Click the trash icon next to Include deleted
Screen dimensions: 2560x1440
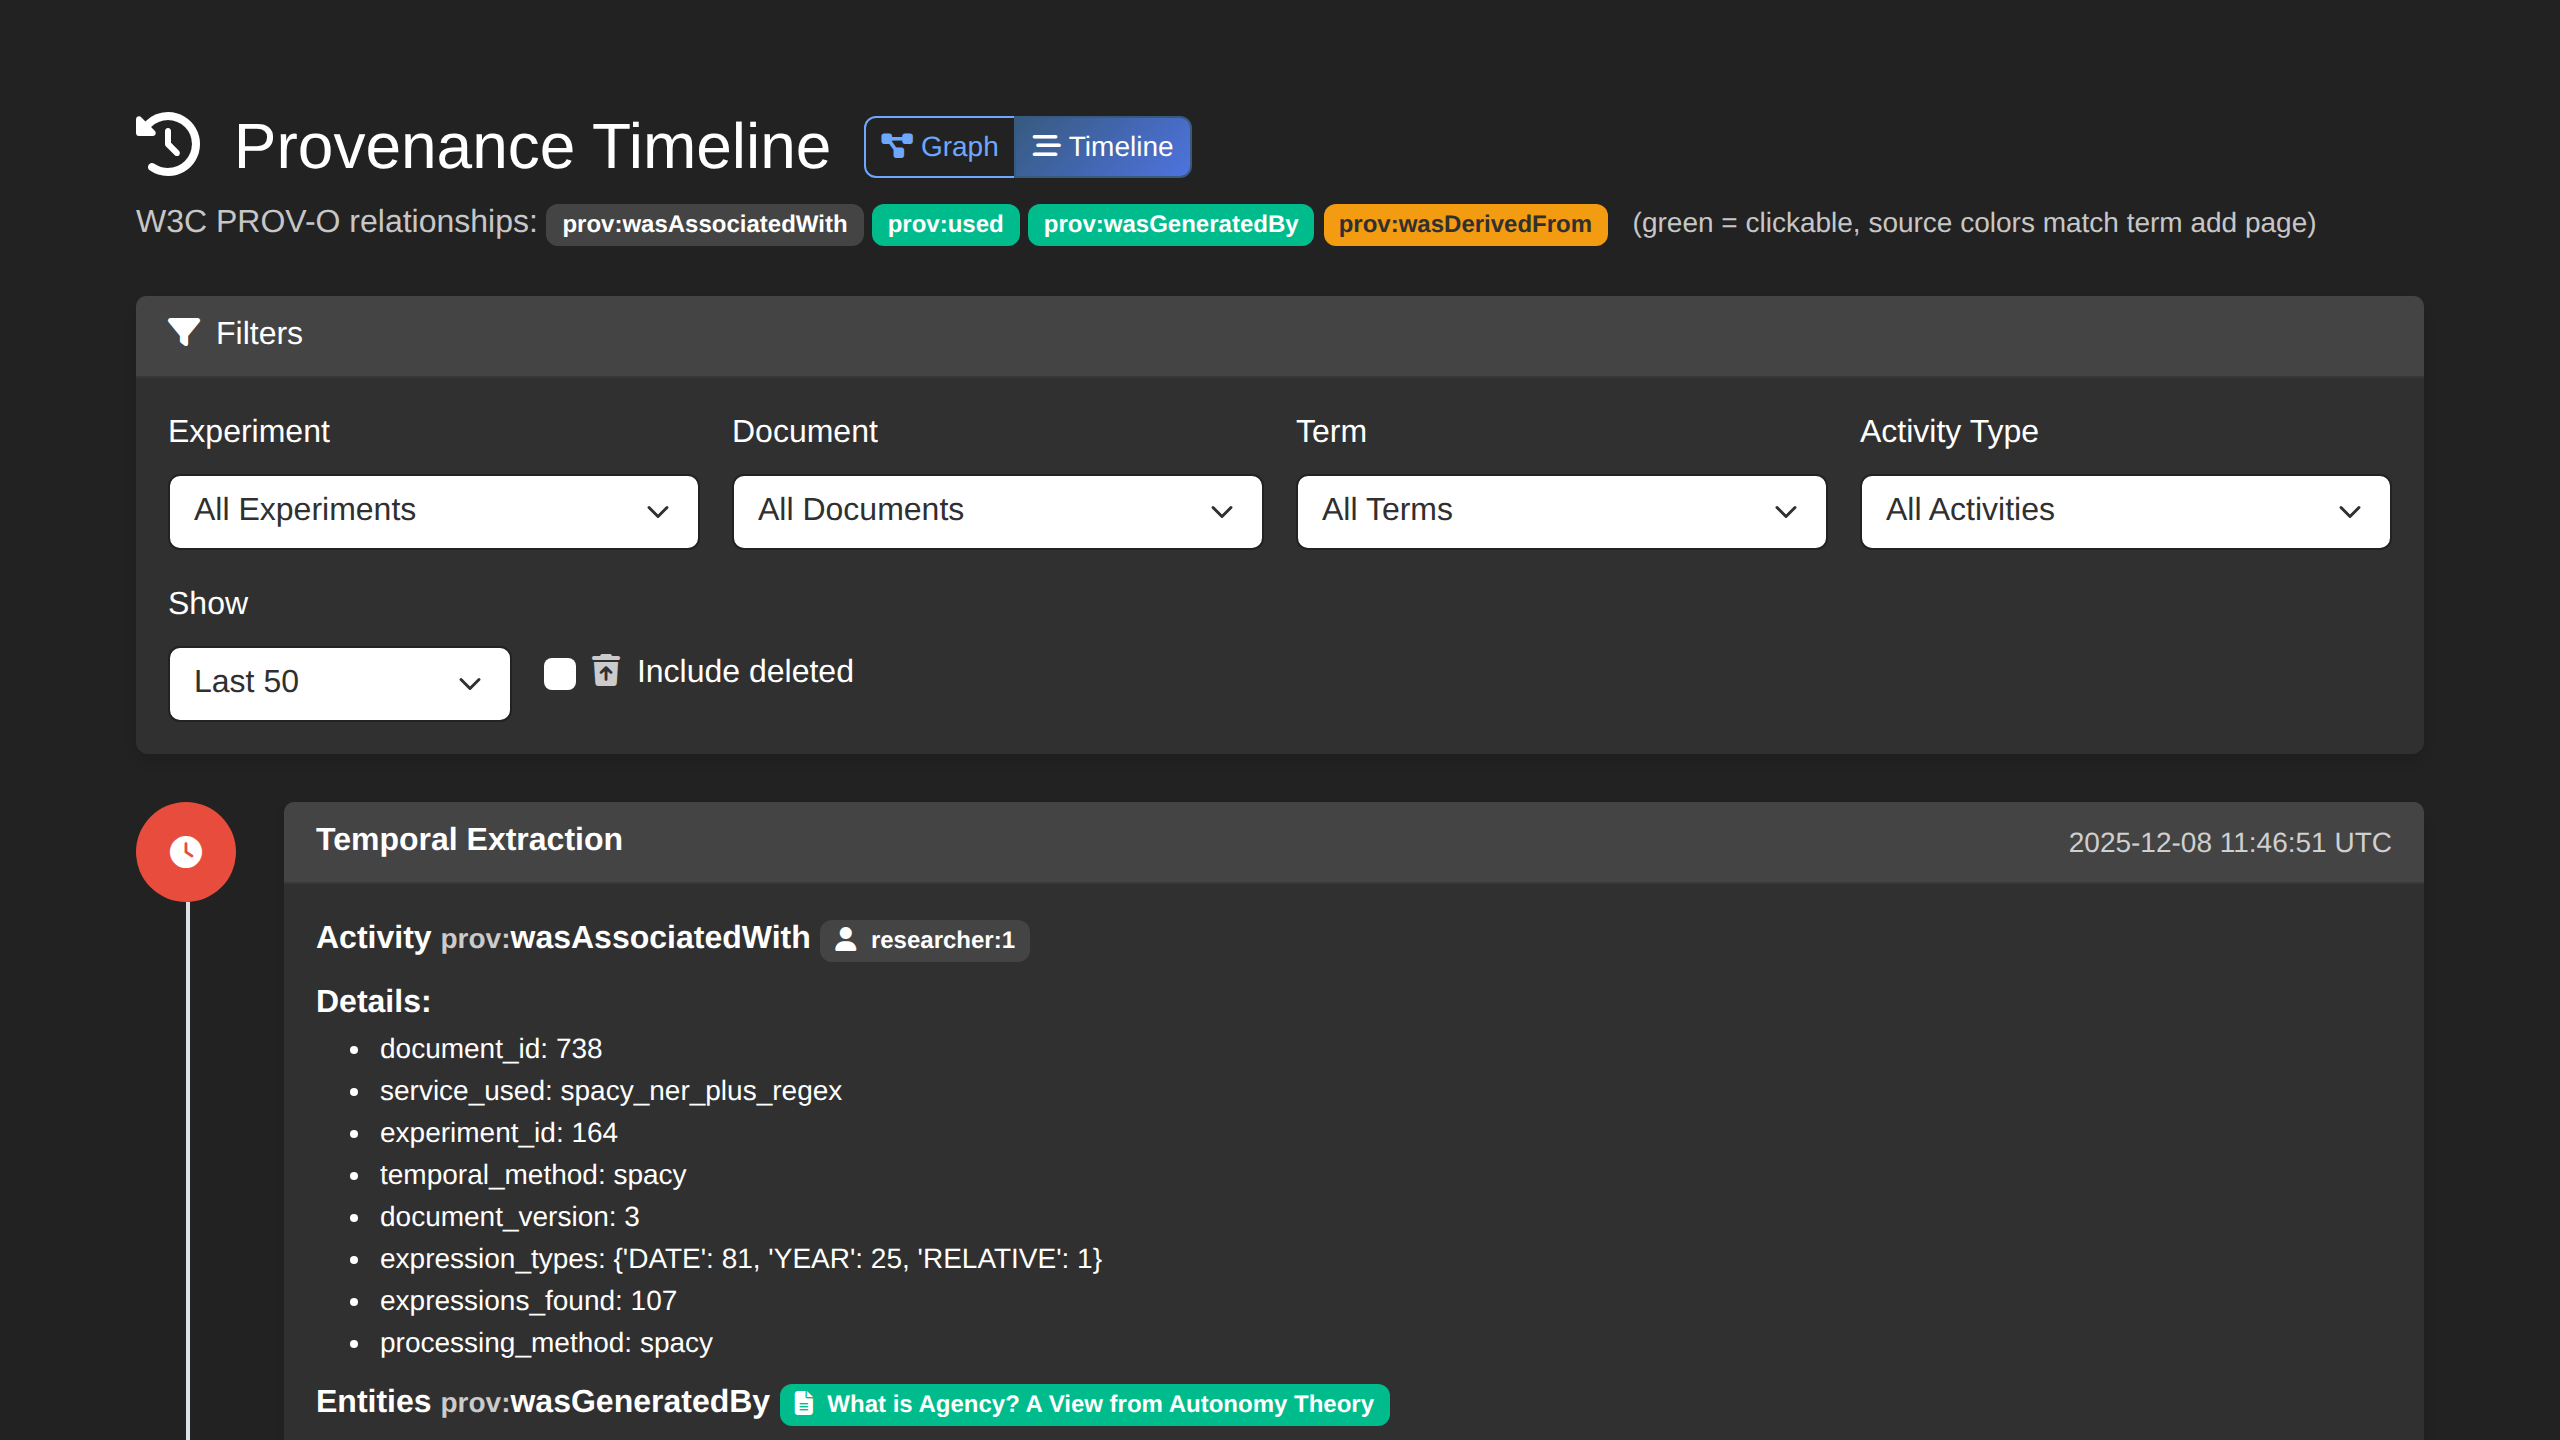[x=606, y=671]
